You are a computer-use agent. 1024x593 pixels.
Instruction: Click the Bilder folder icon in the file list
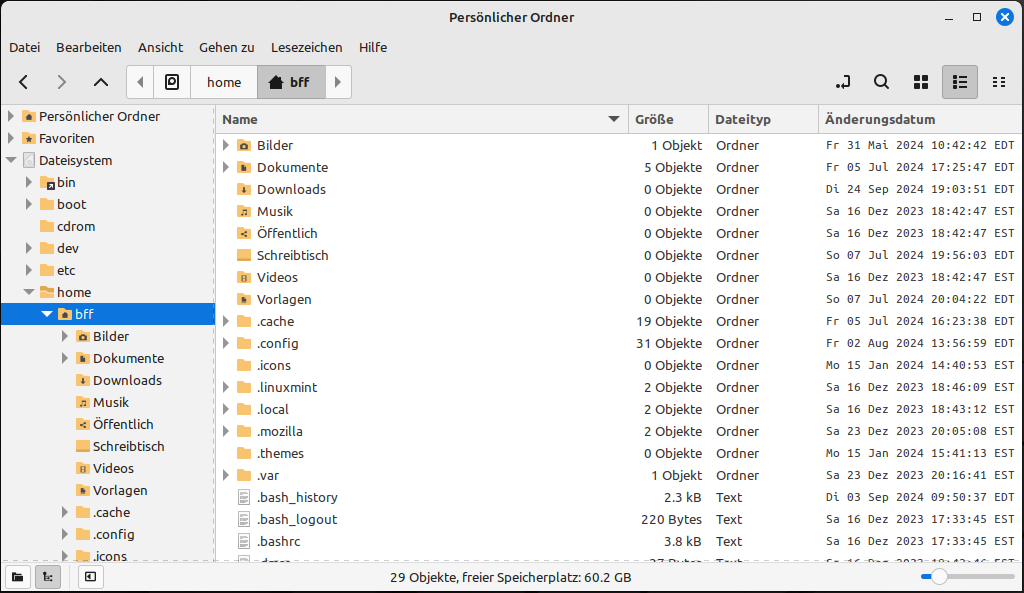pos(244,146)
